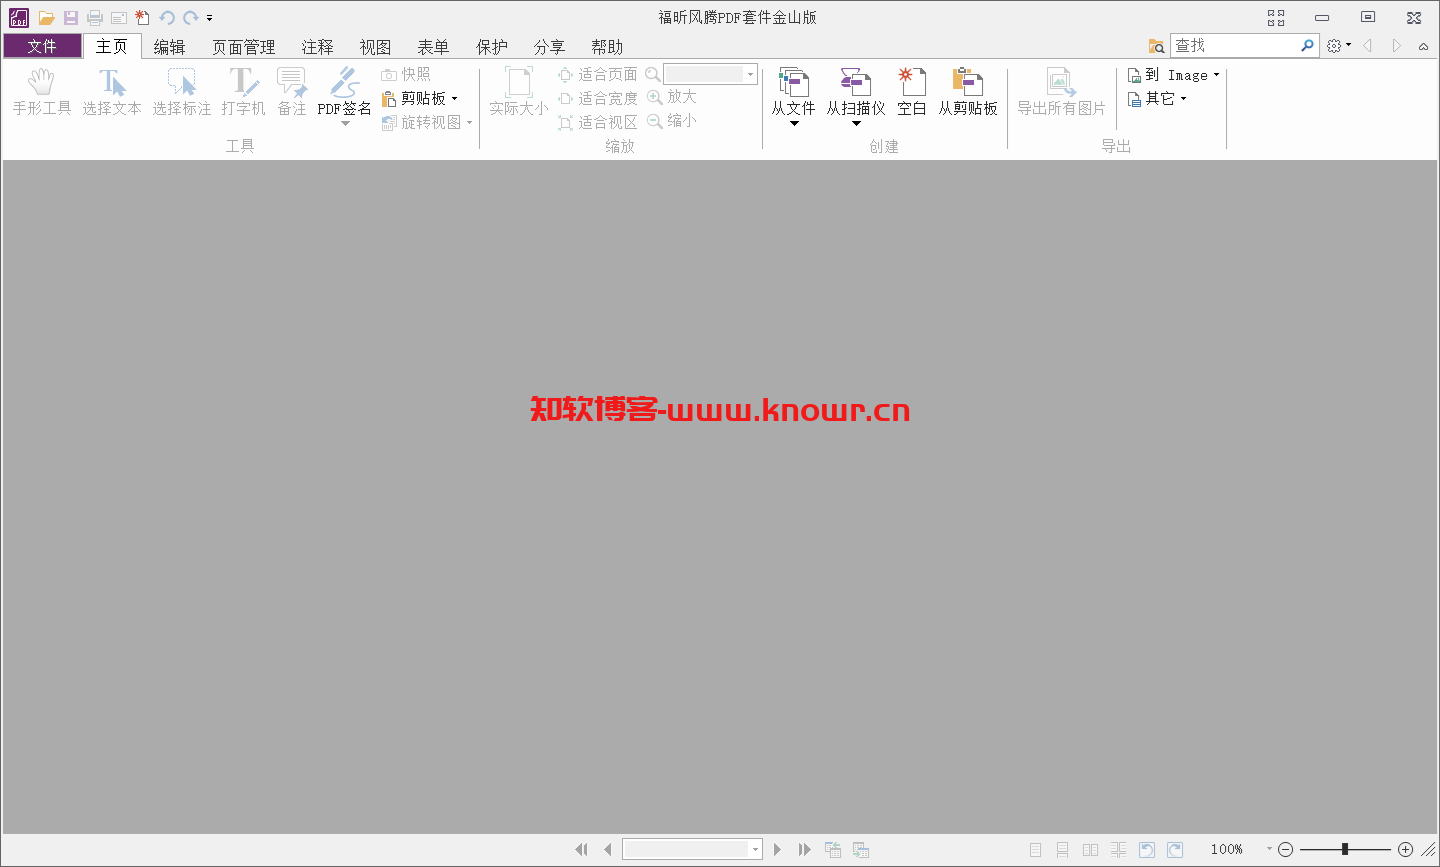This screenshot has width=1440, height=867.
Task: Activate the 打字机 typewriter tool
Action: [243, 92]
